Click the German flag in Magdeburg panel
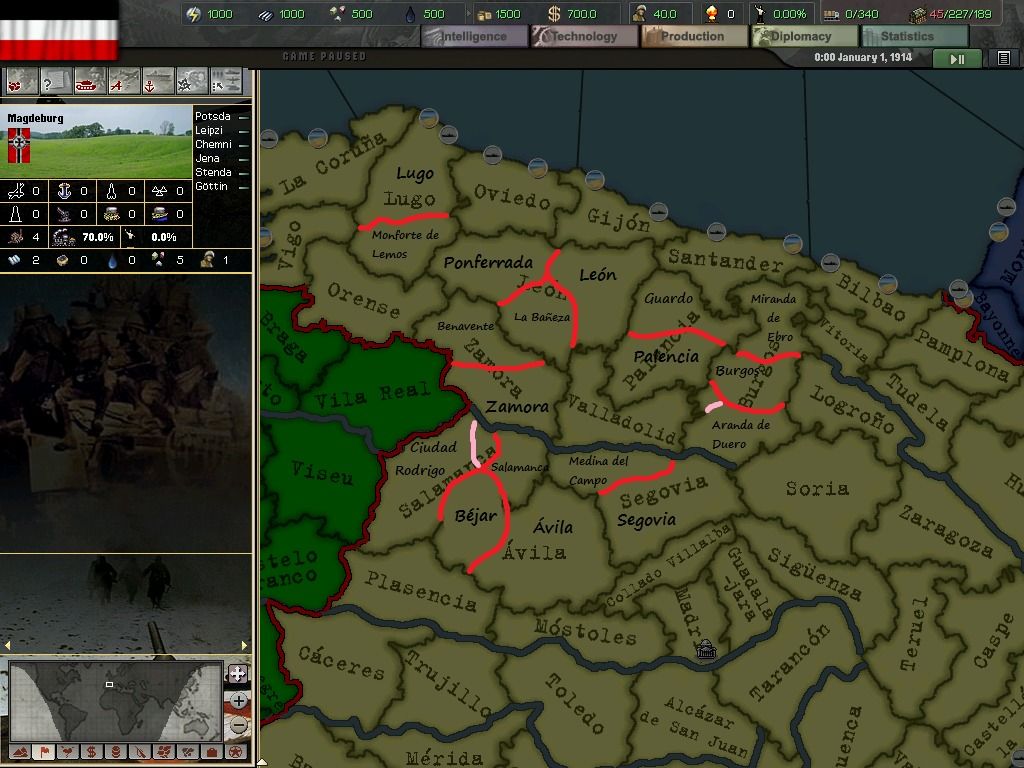Screen dimensions: 1024x768 (19, 145)
